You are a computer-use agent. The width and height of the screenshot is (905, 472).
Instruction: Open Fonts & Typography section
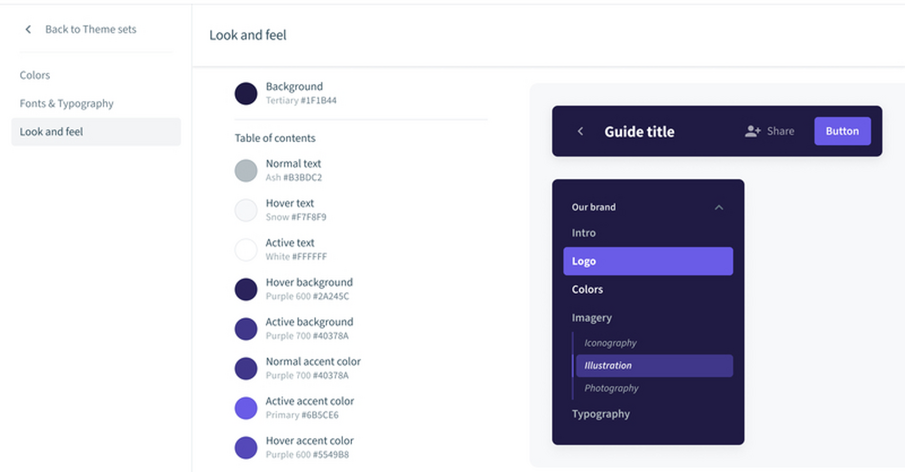66,103
